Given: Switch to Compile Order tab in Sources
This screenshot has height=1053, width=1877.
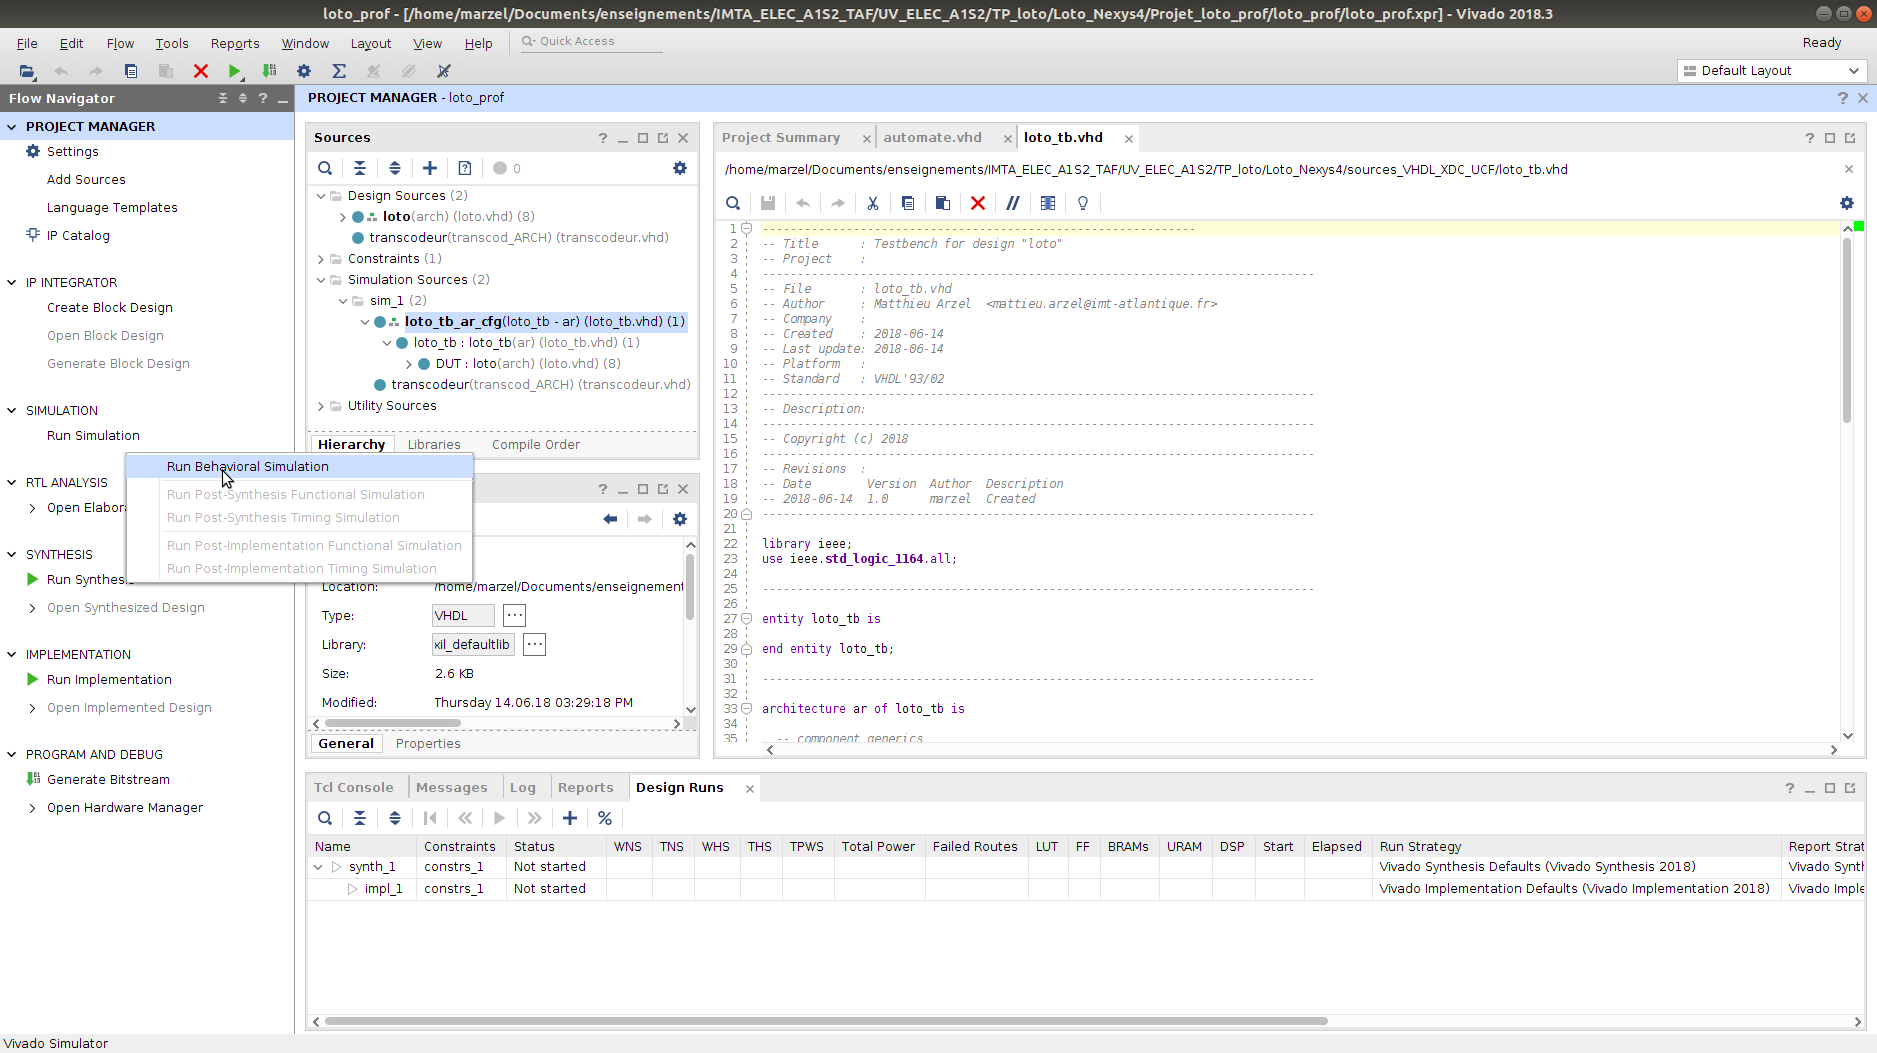Looking at the screenshot, I should [x=536, y=445].
